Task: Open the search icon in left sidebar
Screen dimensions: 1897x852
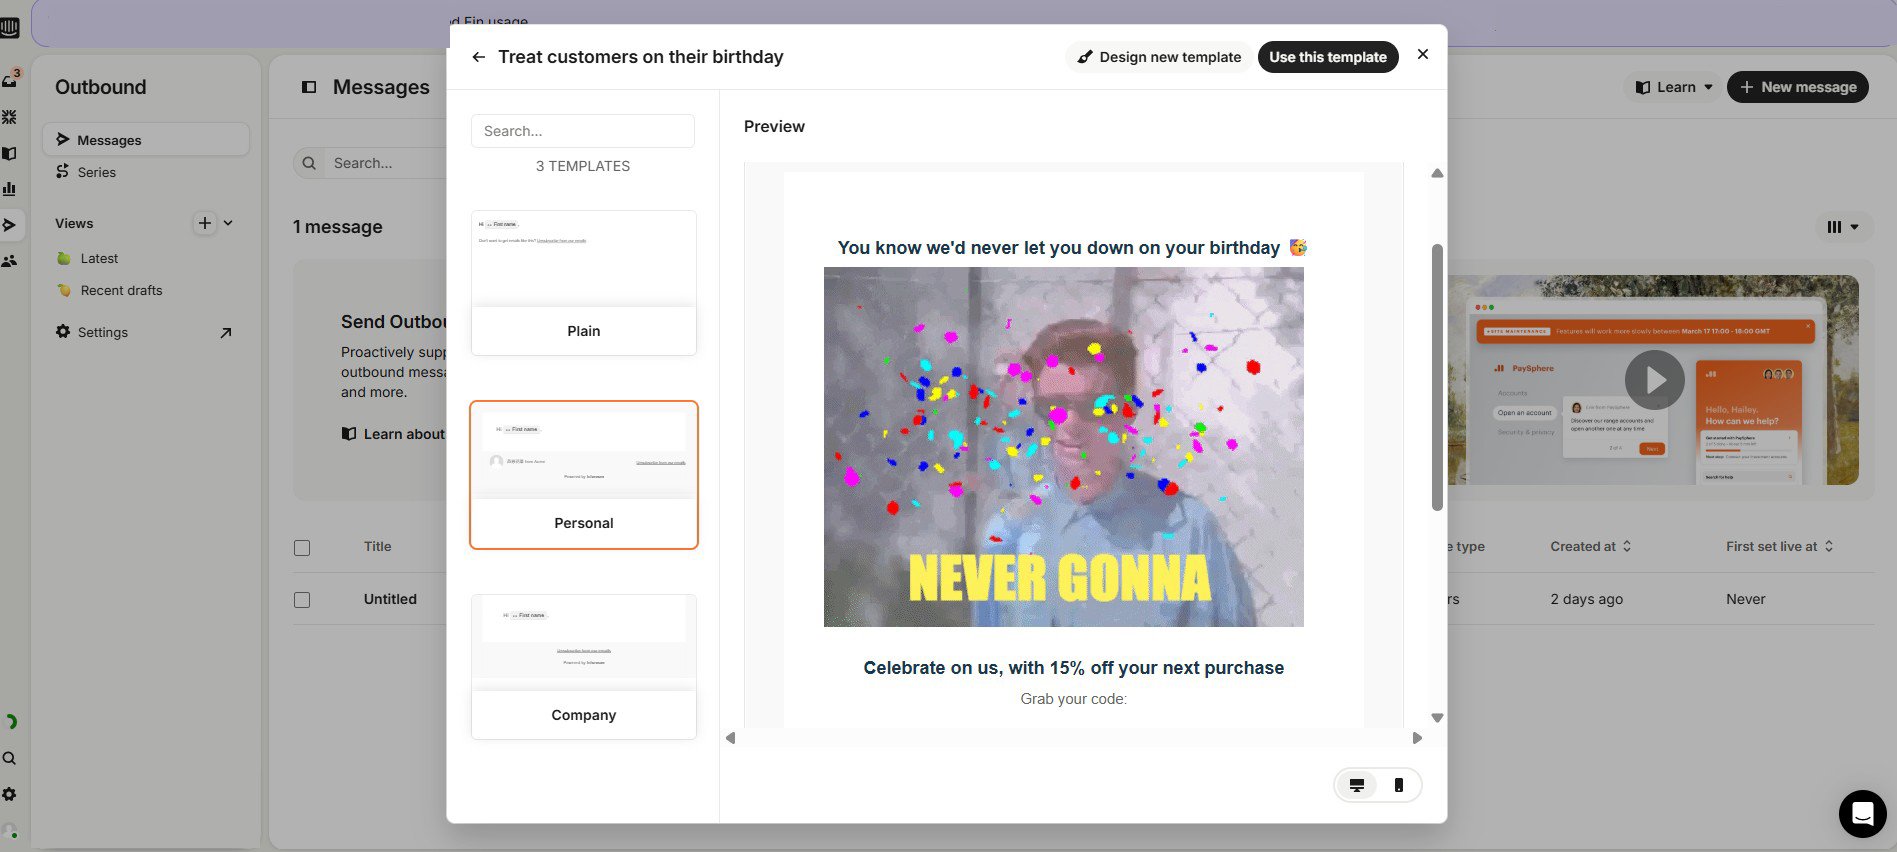Action: click(10, 758)
